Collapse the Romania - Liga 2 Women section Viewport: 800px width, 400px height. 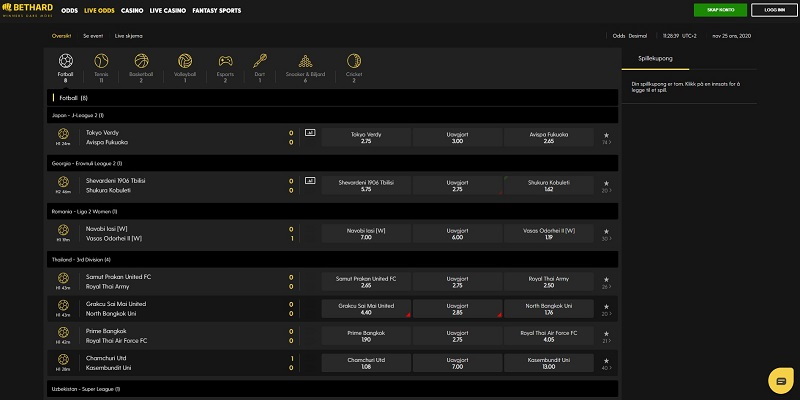point(332,211)
